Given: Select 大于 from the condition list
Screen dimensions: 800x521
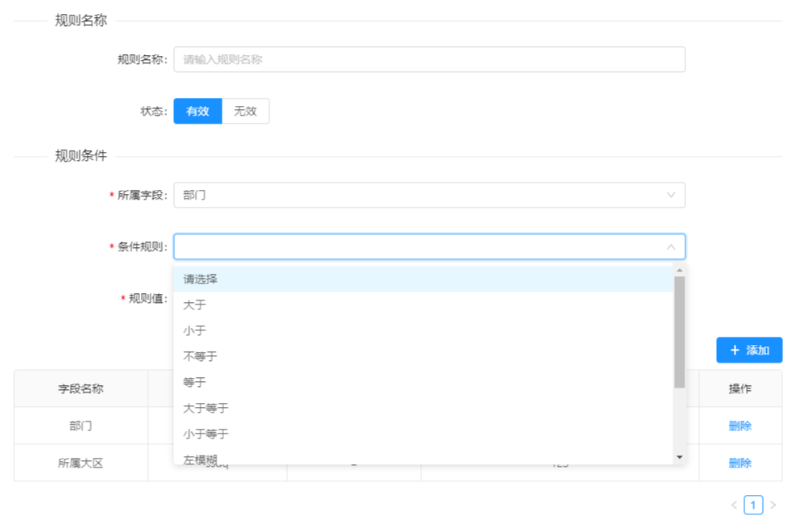Looking at the screenshot, I should [x=423, y=305].
